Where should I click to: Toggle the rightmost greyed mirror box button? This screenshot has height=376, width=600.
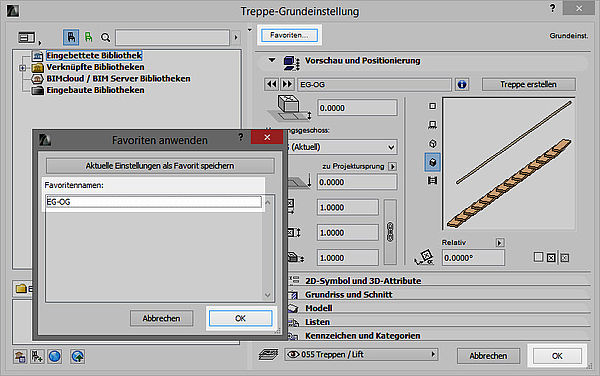[565, 258]
